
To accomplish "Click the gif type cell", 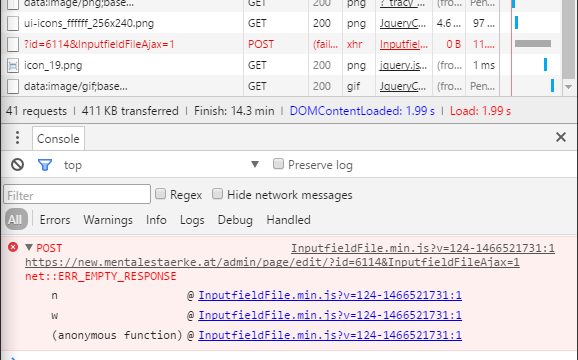I will point(354,87).
